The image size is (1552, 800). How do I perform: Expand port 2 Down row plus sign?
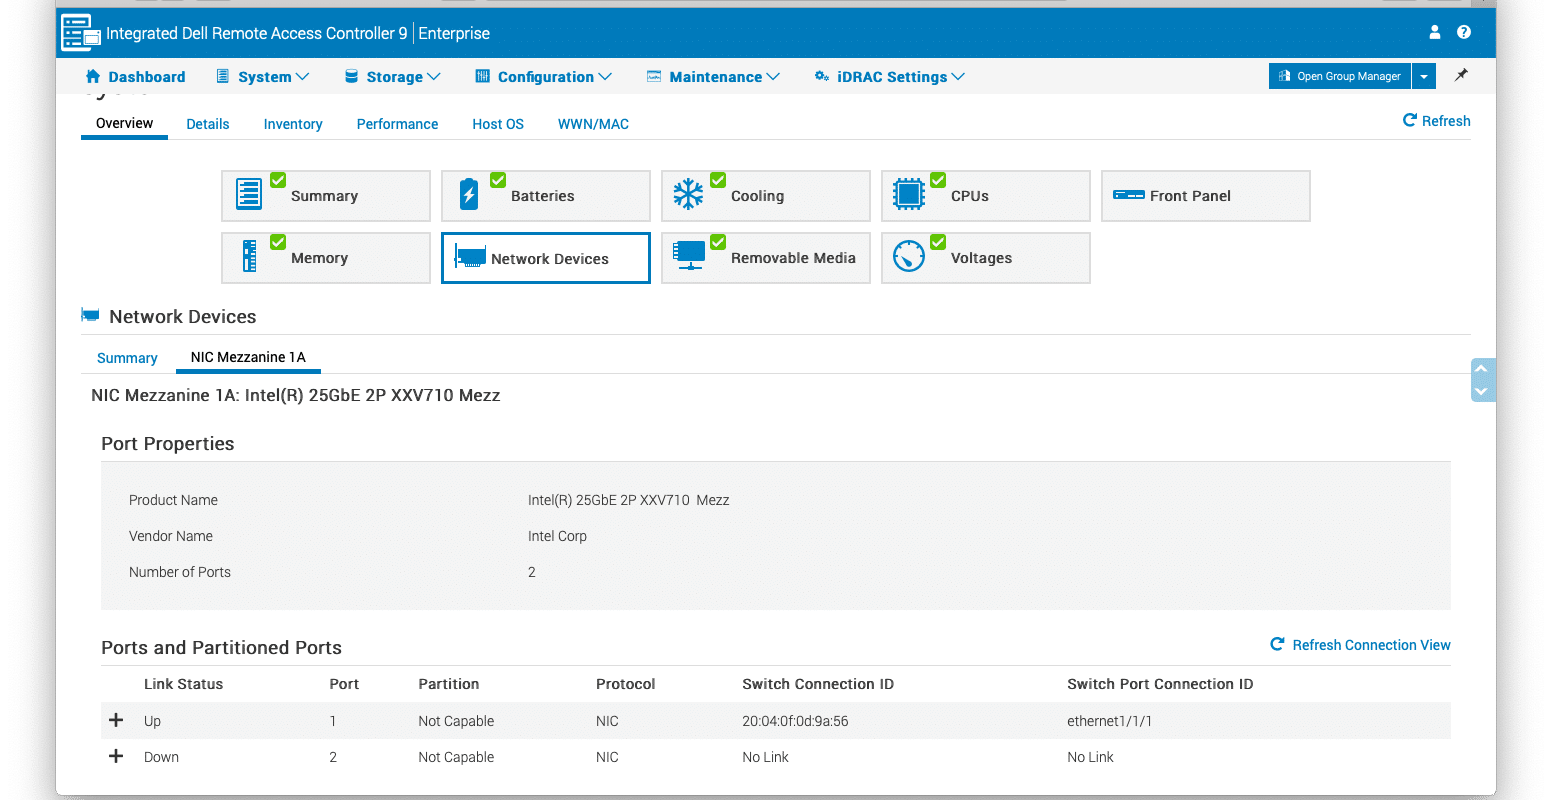116,756
